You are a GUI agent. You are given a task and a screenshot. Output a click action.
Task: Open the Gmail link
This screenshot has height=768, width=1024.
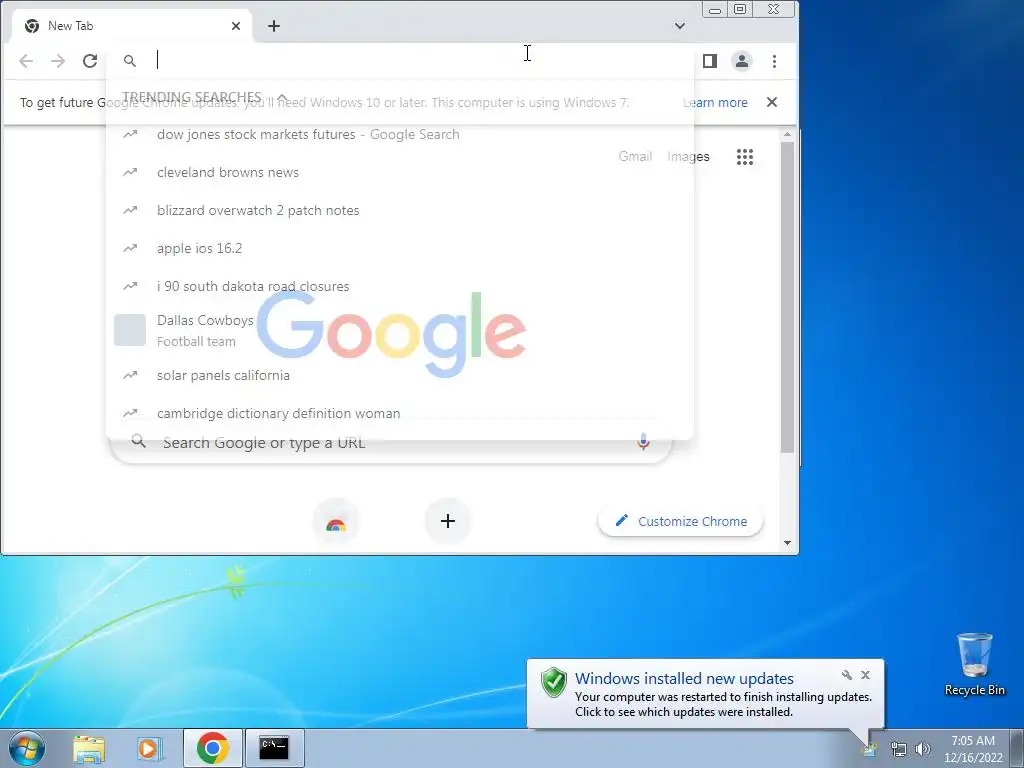point(635,157)
